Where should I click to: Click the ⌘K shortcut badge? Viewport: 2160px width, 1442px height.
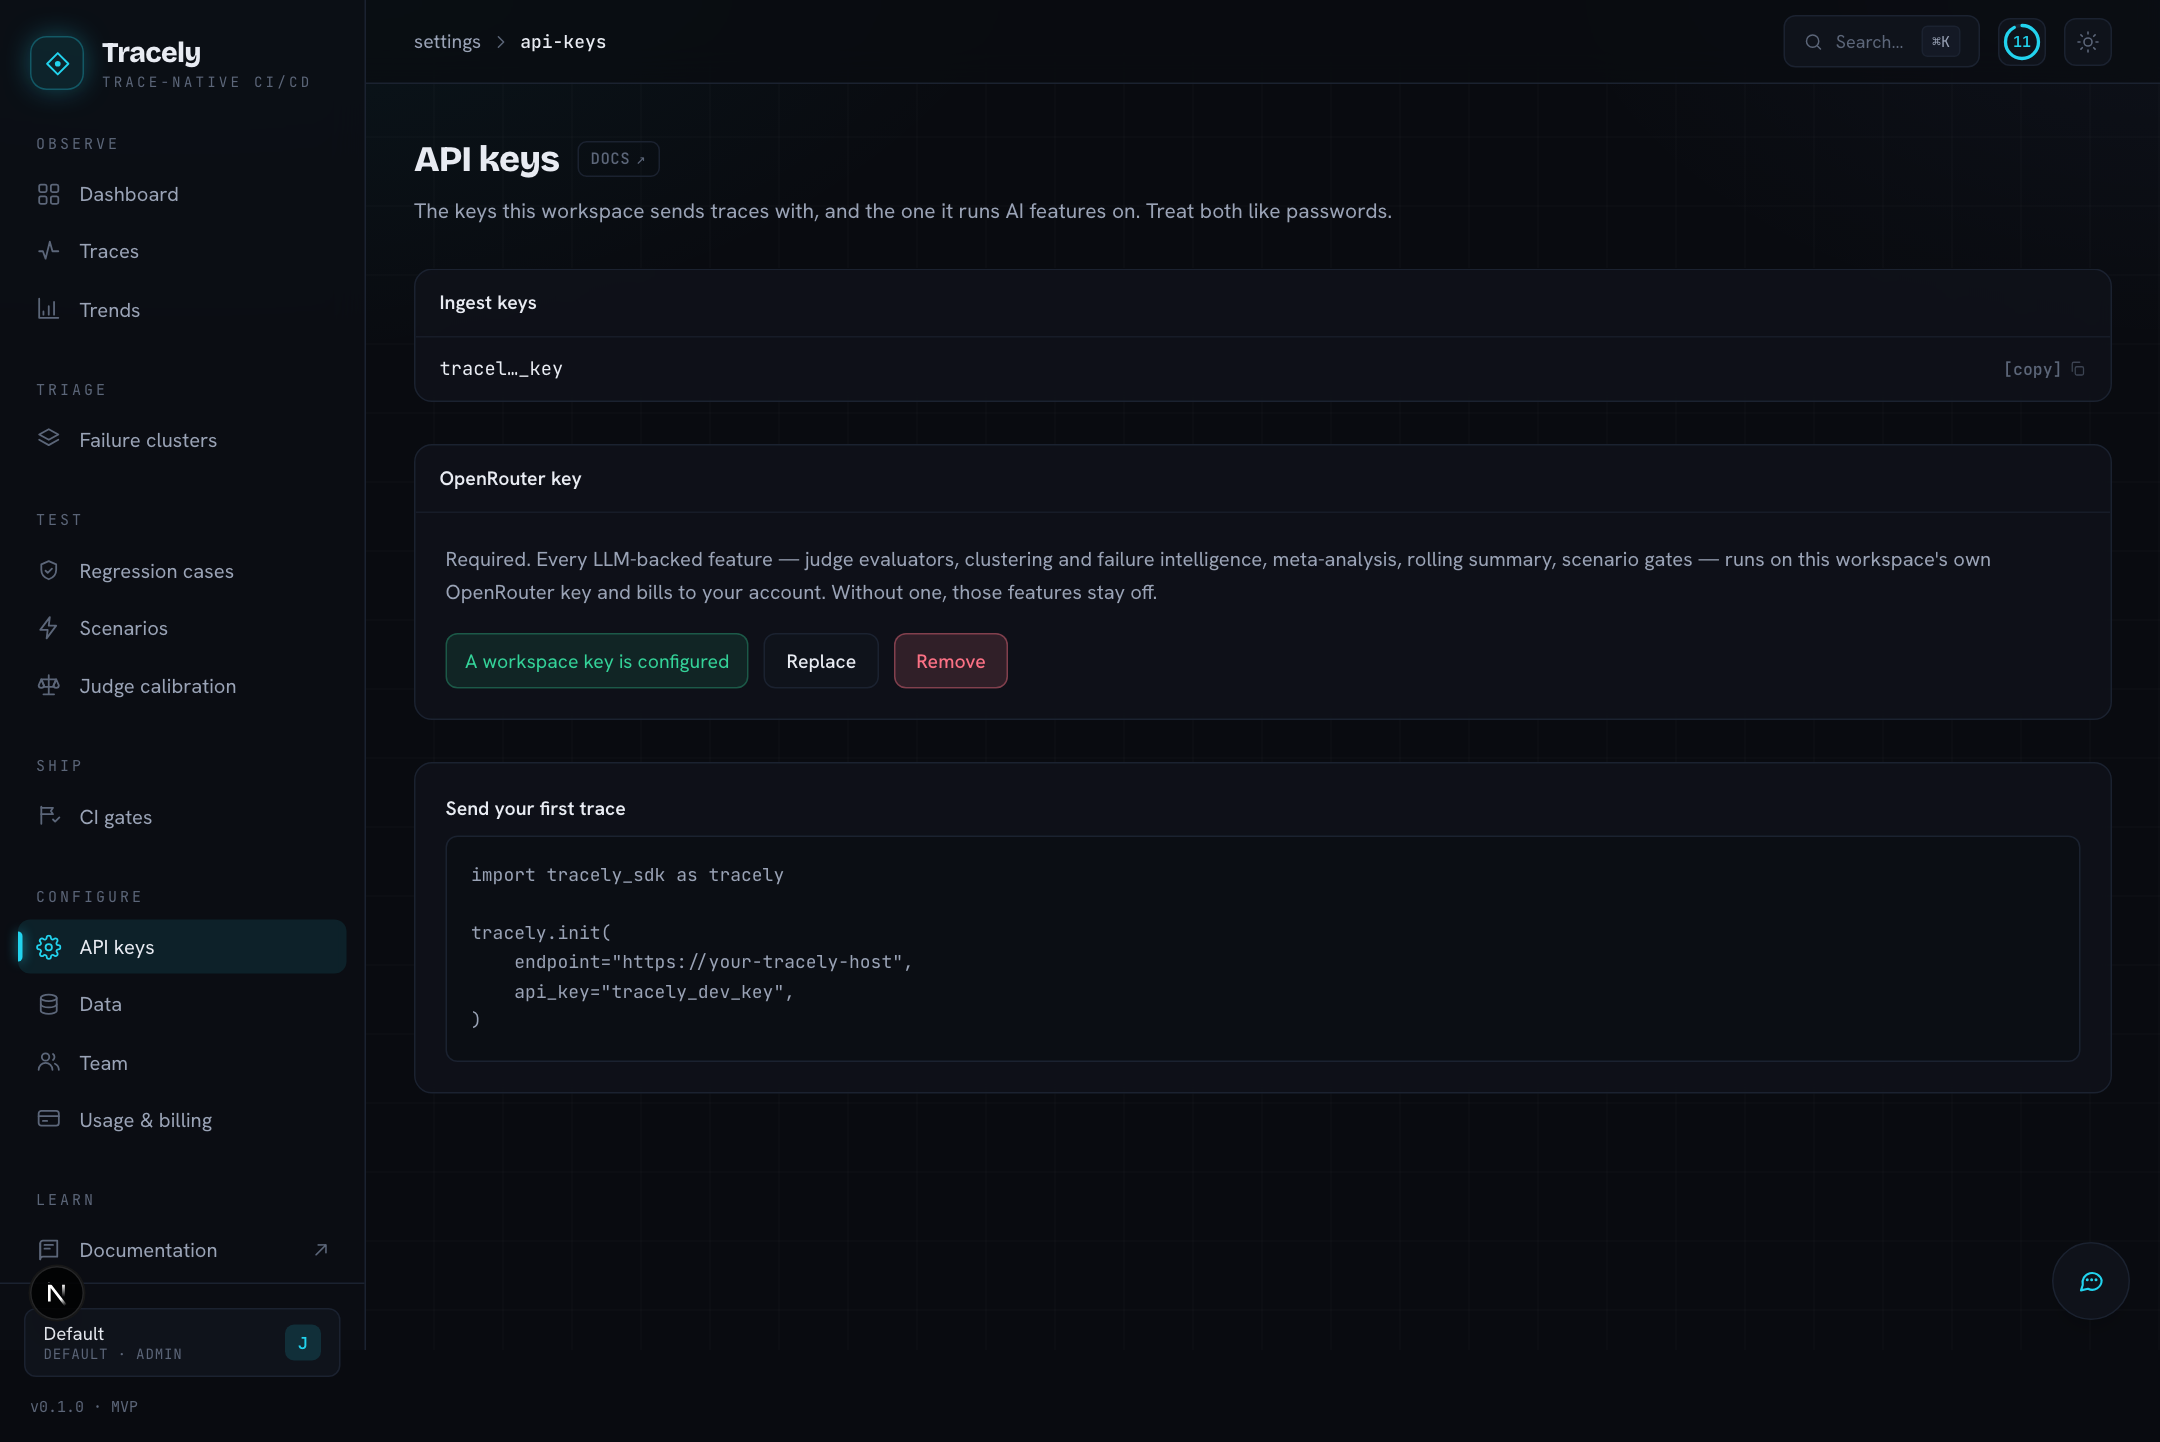pos(1940,42)
